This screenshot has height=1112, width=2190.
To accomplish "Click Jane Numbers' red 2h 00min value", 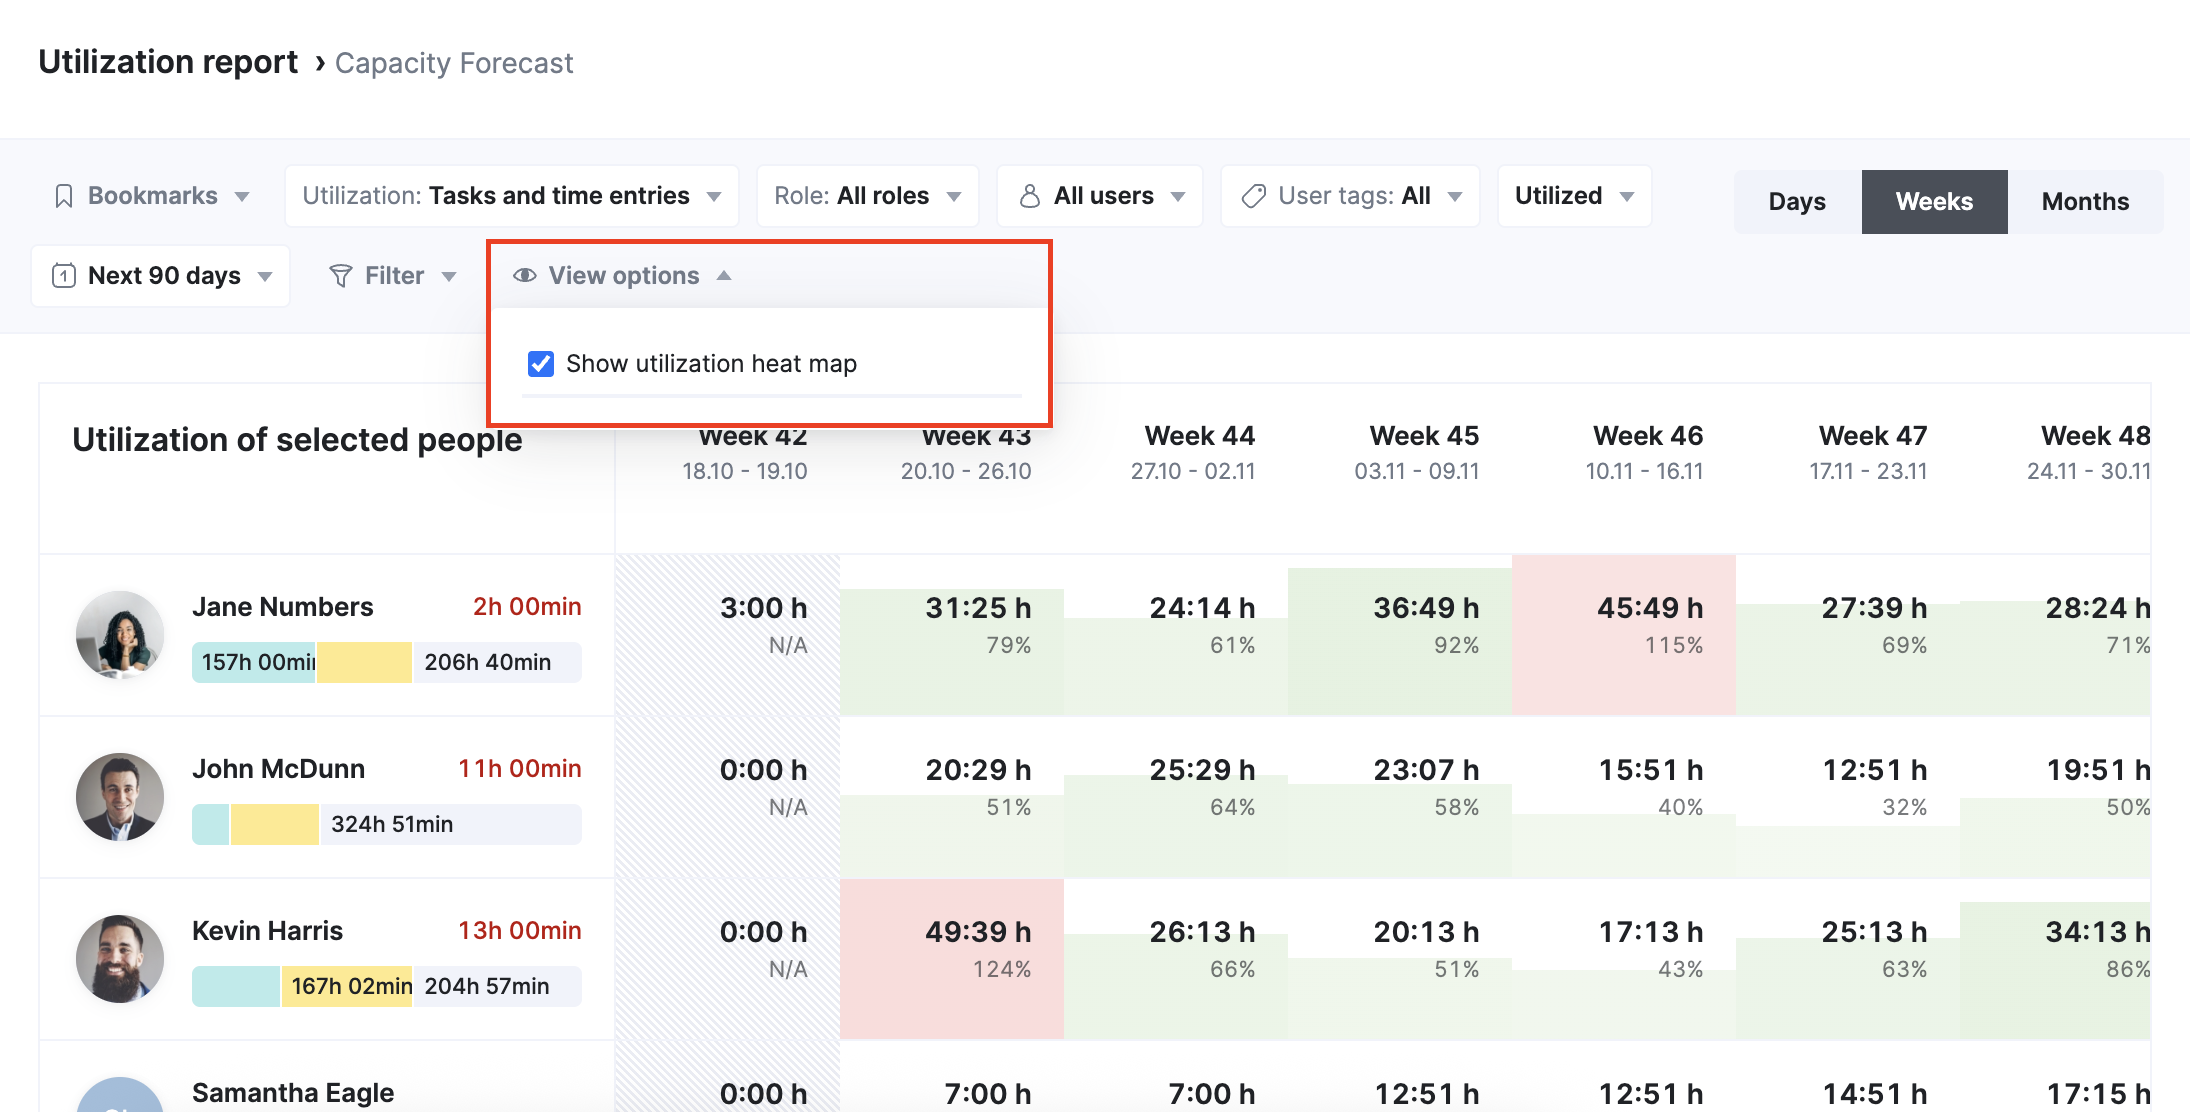I will coord(527,607).
